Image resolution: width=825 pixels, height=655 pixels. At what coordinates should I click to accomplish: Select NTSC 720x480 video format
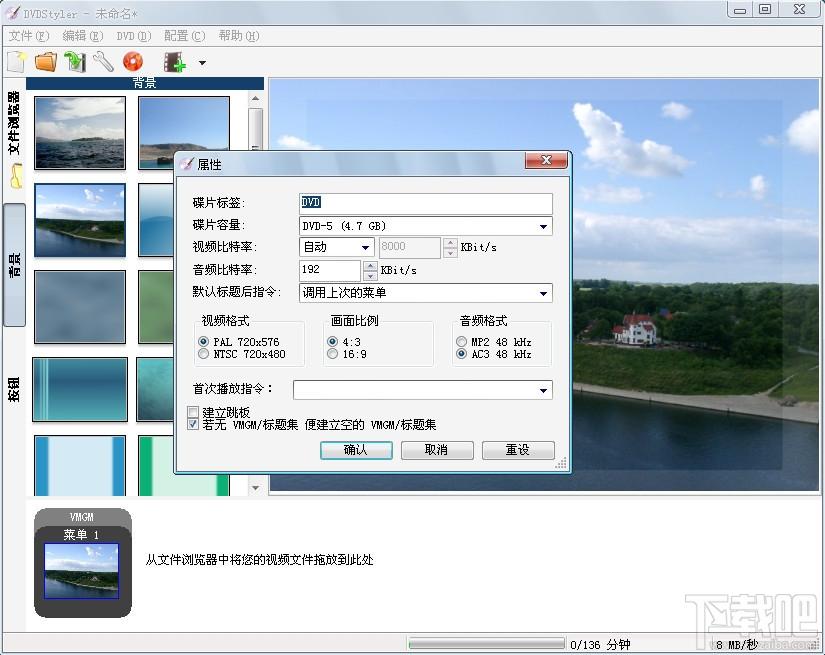pyautogui.click(x=204, y=355)
